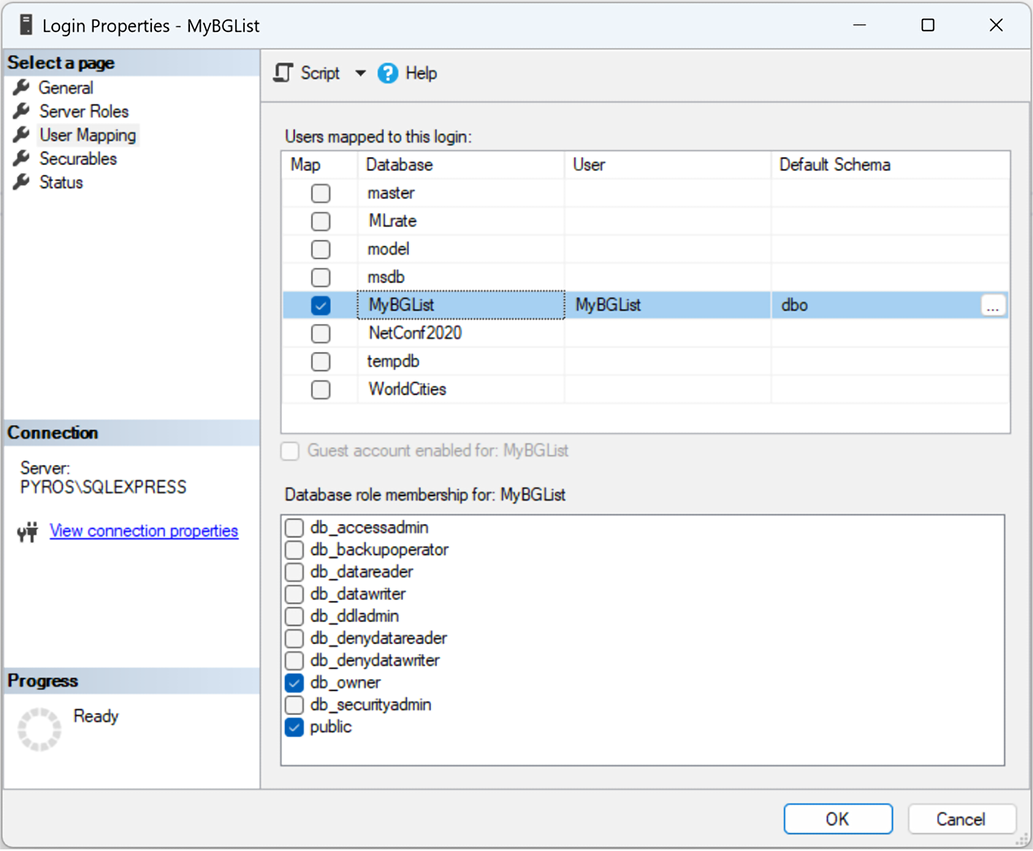The width and height of the screenshot is (1033, 851).
Task: Go to the Status page
Action: [61, 182]
